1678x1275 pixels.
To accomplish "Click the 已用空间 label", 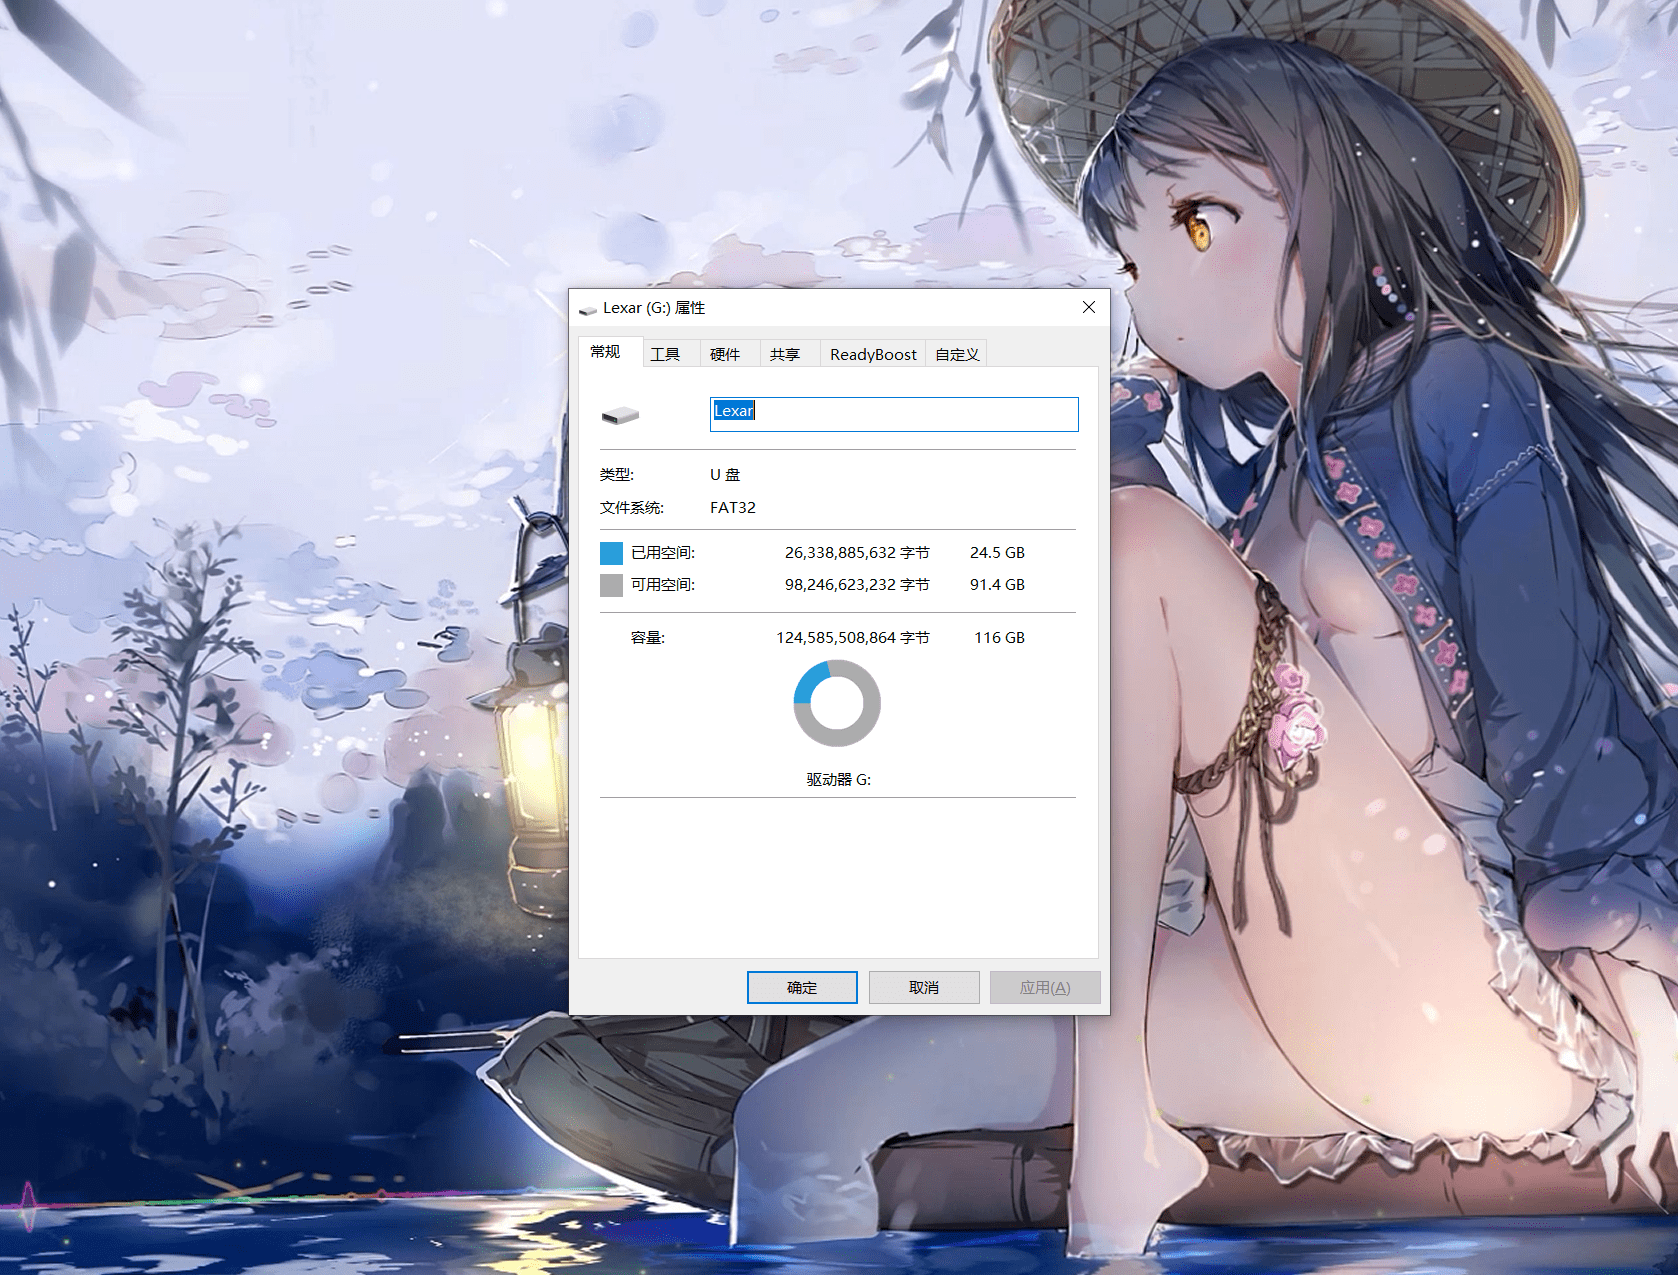I will click(x=663, y=553).
